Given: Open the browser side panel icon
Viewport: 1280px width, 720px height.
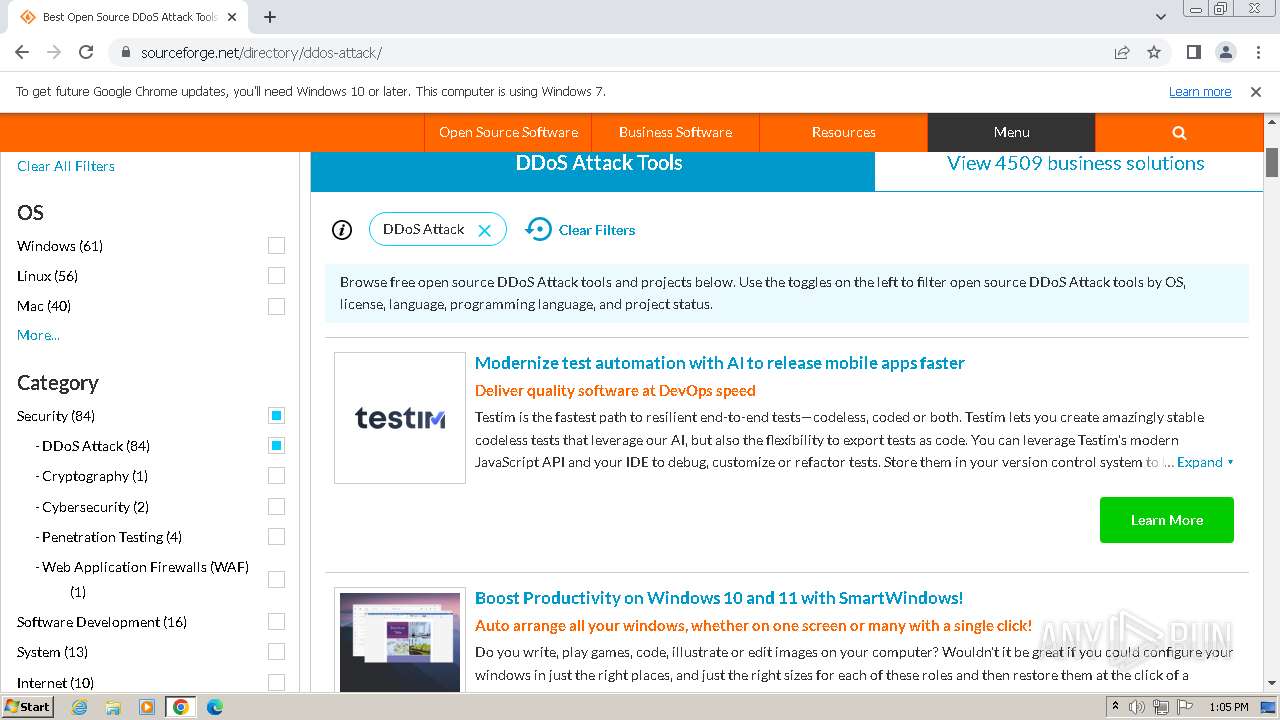Looking at the screenshot, I should [1194, 52].
